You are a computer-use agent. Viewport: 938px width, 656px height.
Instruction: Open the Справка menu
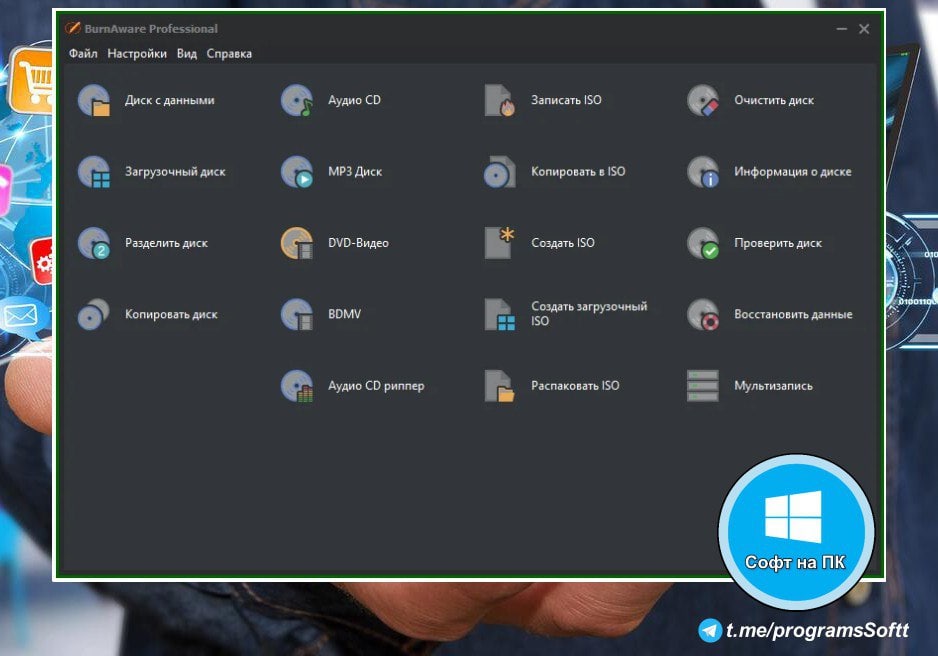click(x=229, y=53)
